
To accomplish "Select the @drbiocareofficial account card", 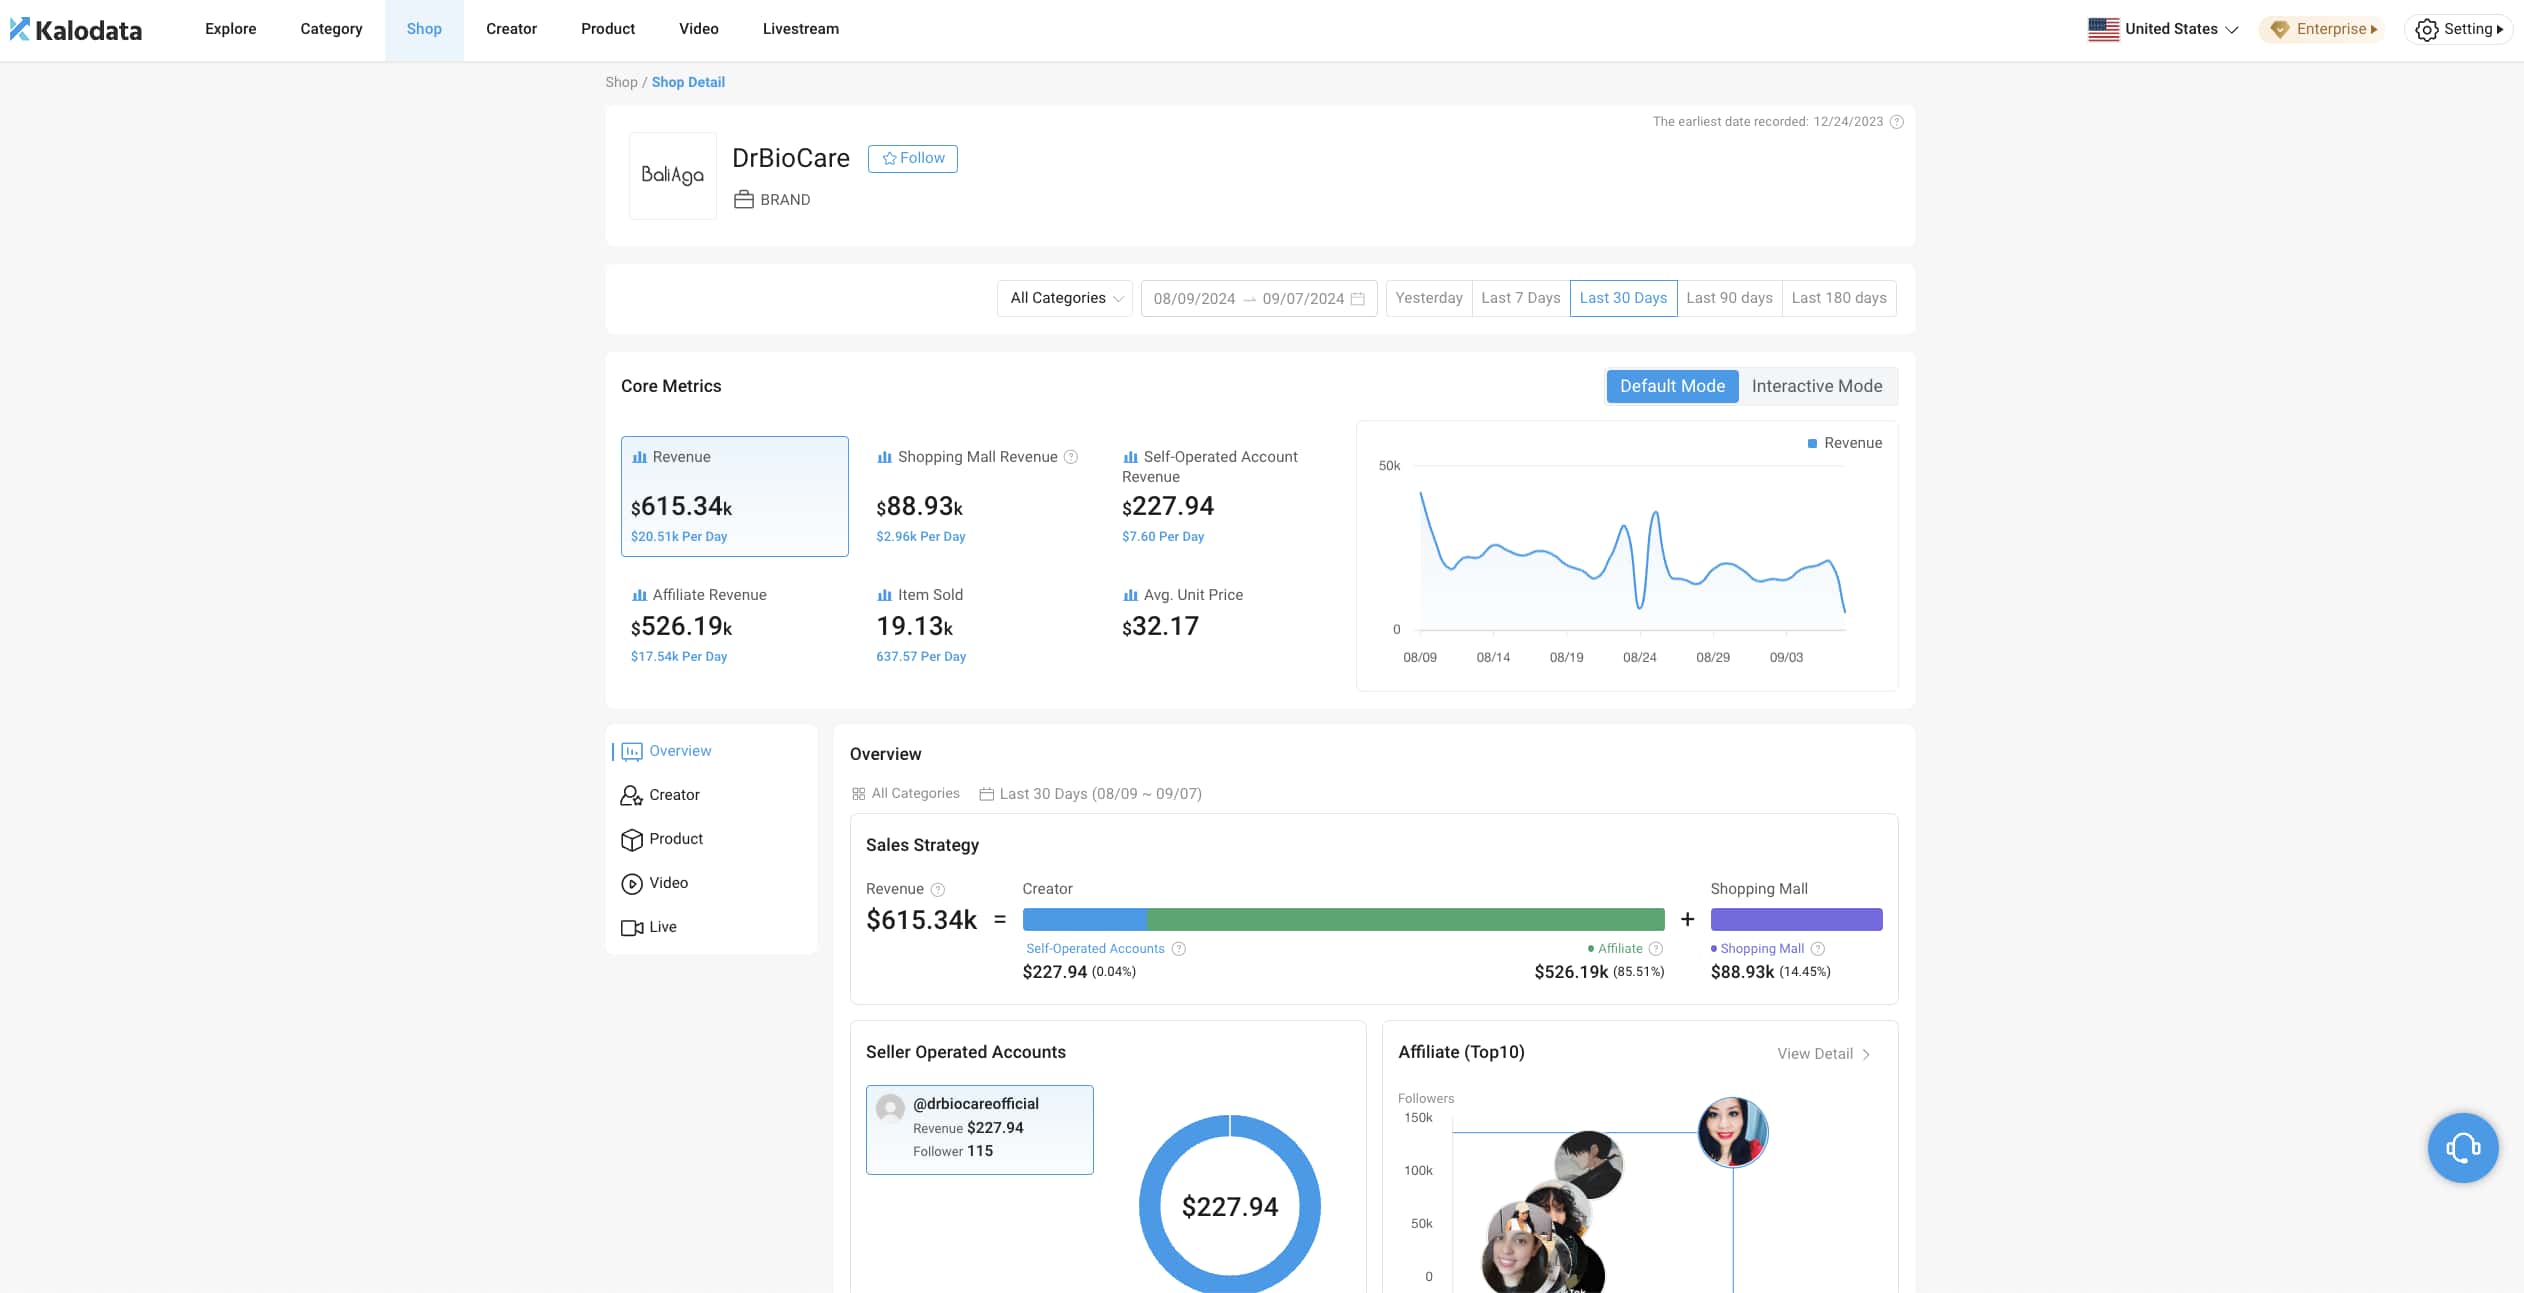I will tap(979, 1129).
